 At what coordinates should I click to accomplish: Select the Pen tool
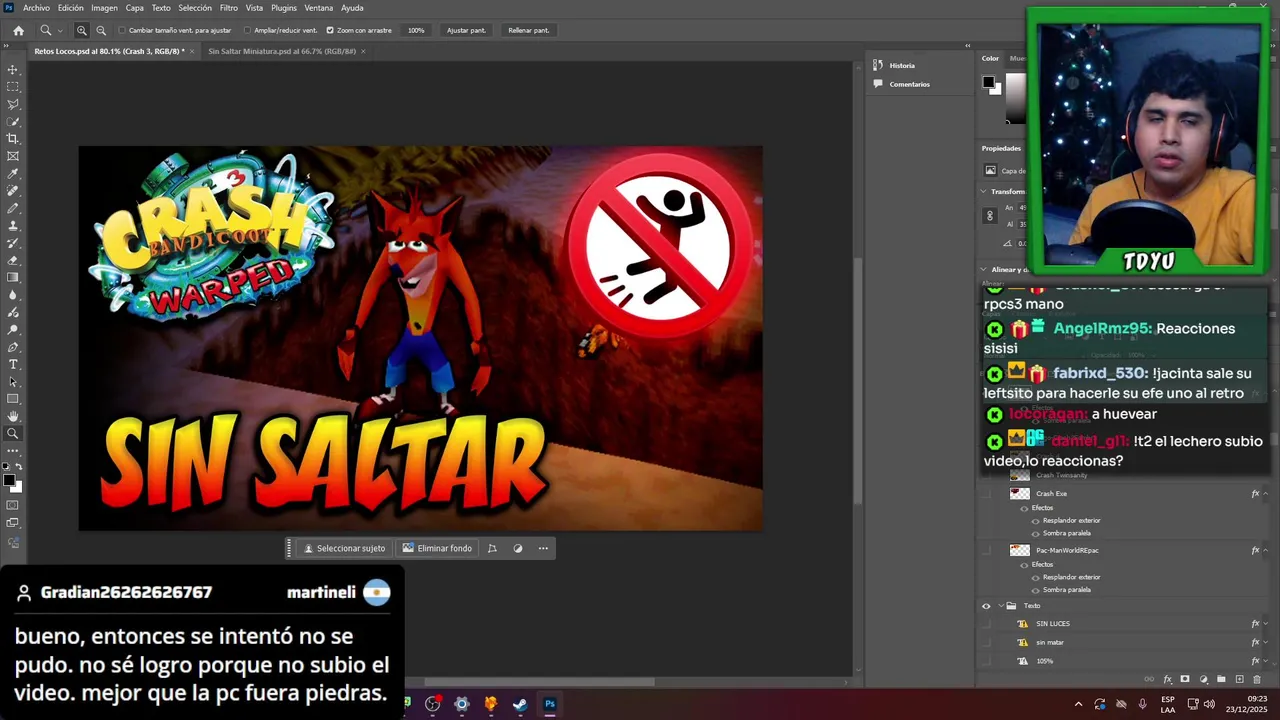13,347
